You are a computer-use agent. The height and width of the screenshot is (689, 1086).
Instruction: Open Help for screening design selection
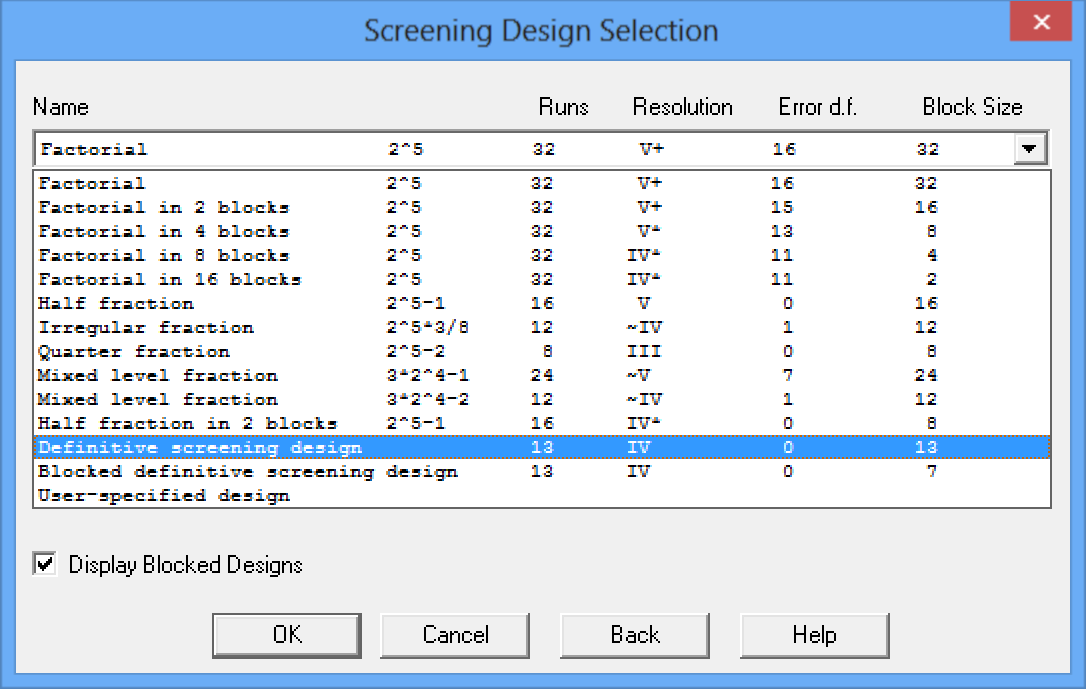814,634
